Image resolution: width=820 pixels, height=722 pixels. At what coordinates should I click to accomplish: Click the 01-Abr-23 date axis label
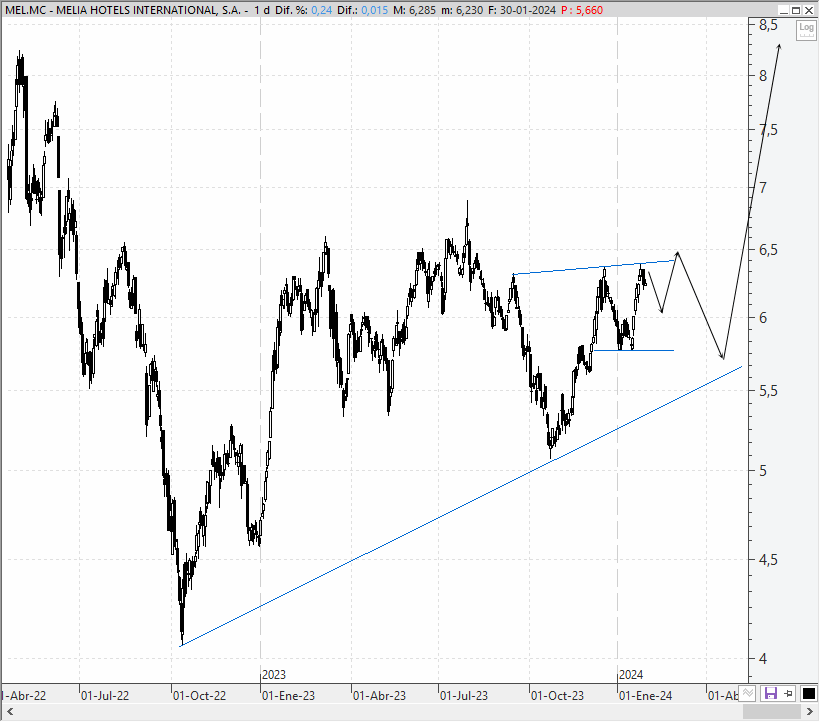click(x=379, y=696)
